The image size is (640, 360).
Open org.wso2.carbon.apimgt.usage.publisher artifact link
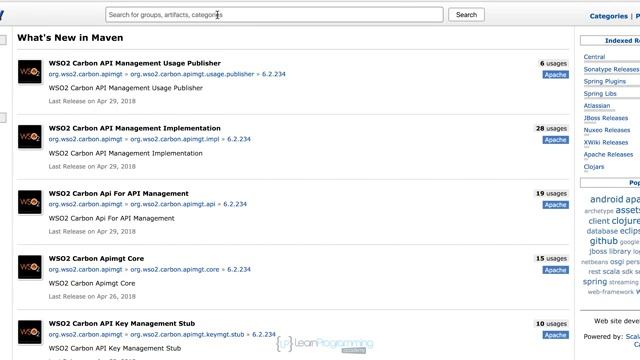[192, 74]
